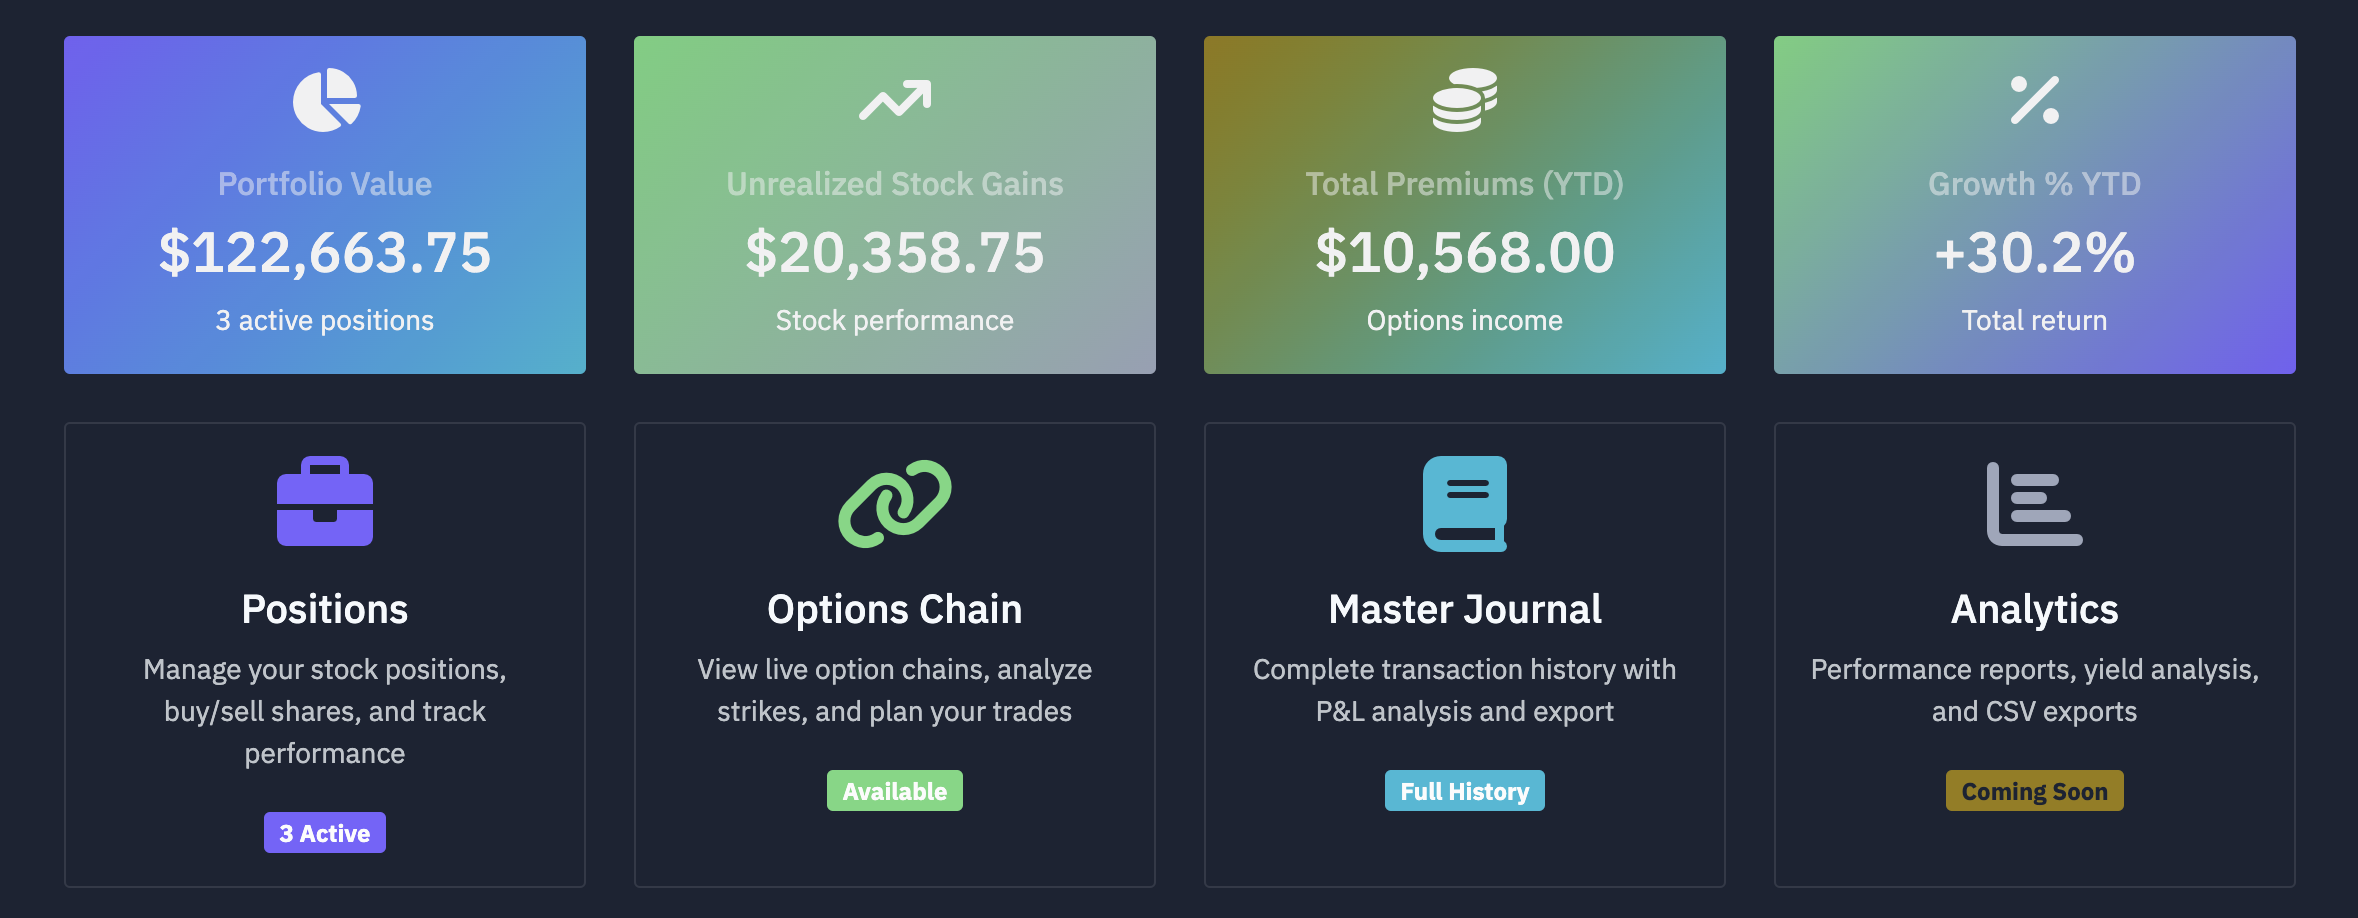Click the blue journal book icon
The height and width of the screenshot is (918, 2358).
click(1464, 505)
